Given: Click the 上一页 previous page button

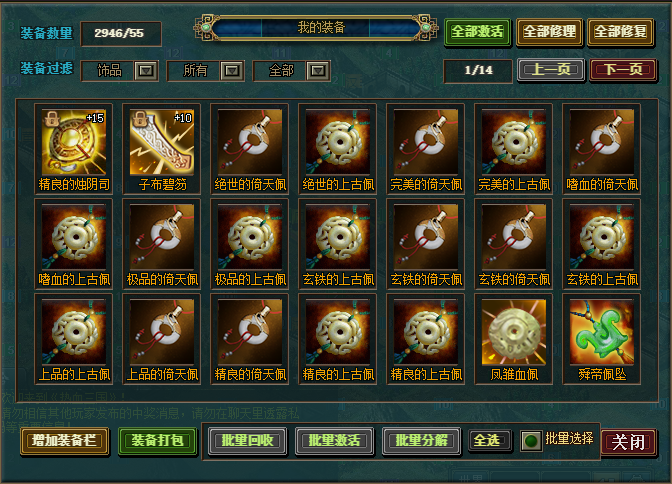Looking at the screenshot, I should (551, 70).
